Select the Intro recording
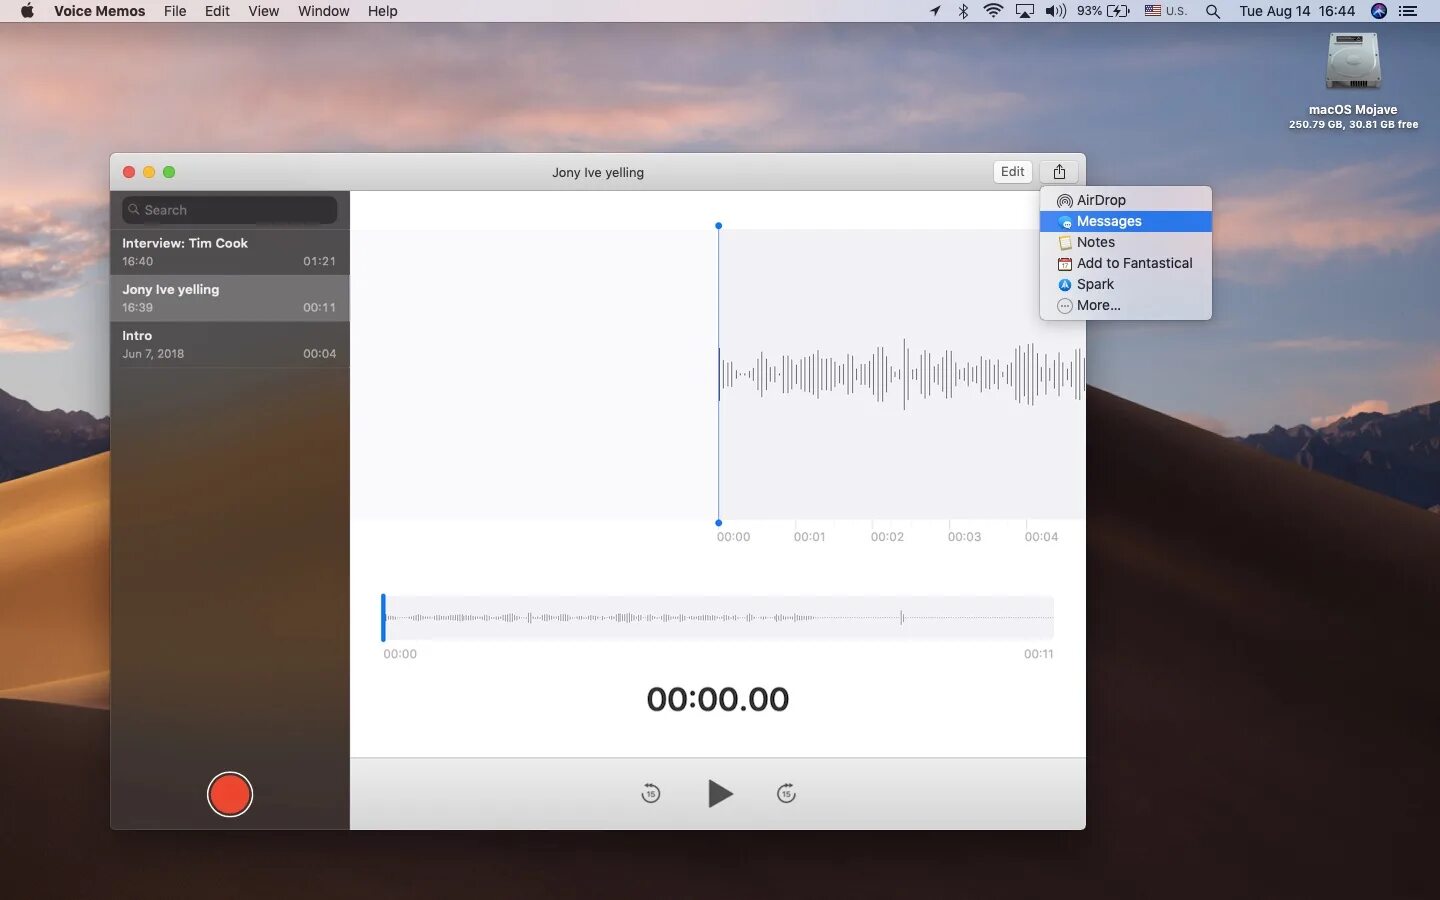Viewport: 1440px width, 900px height. pos(230,344)
